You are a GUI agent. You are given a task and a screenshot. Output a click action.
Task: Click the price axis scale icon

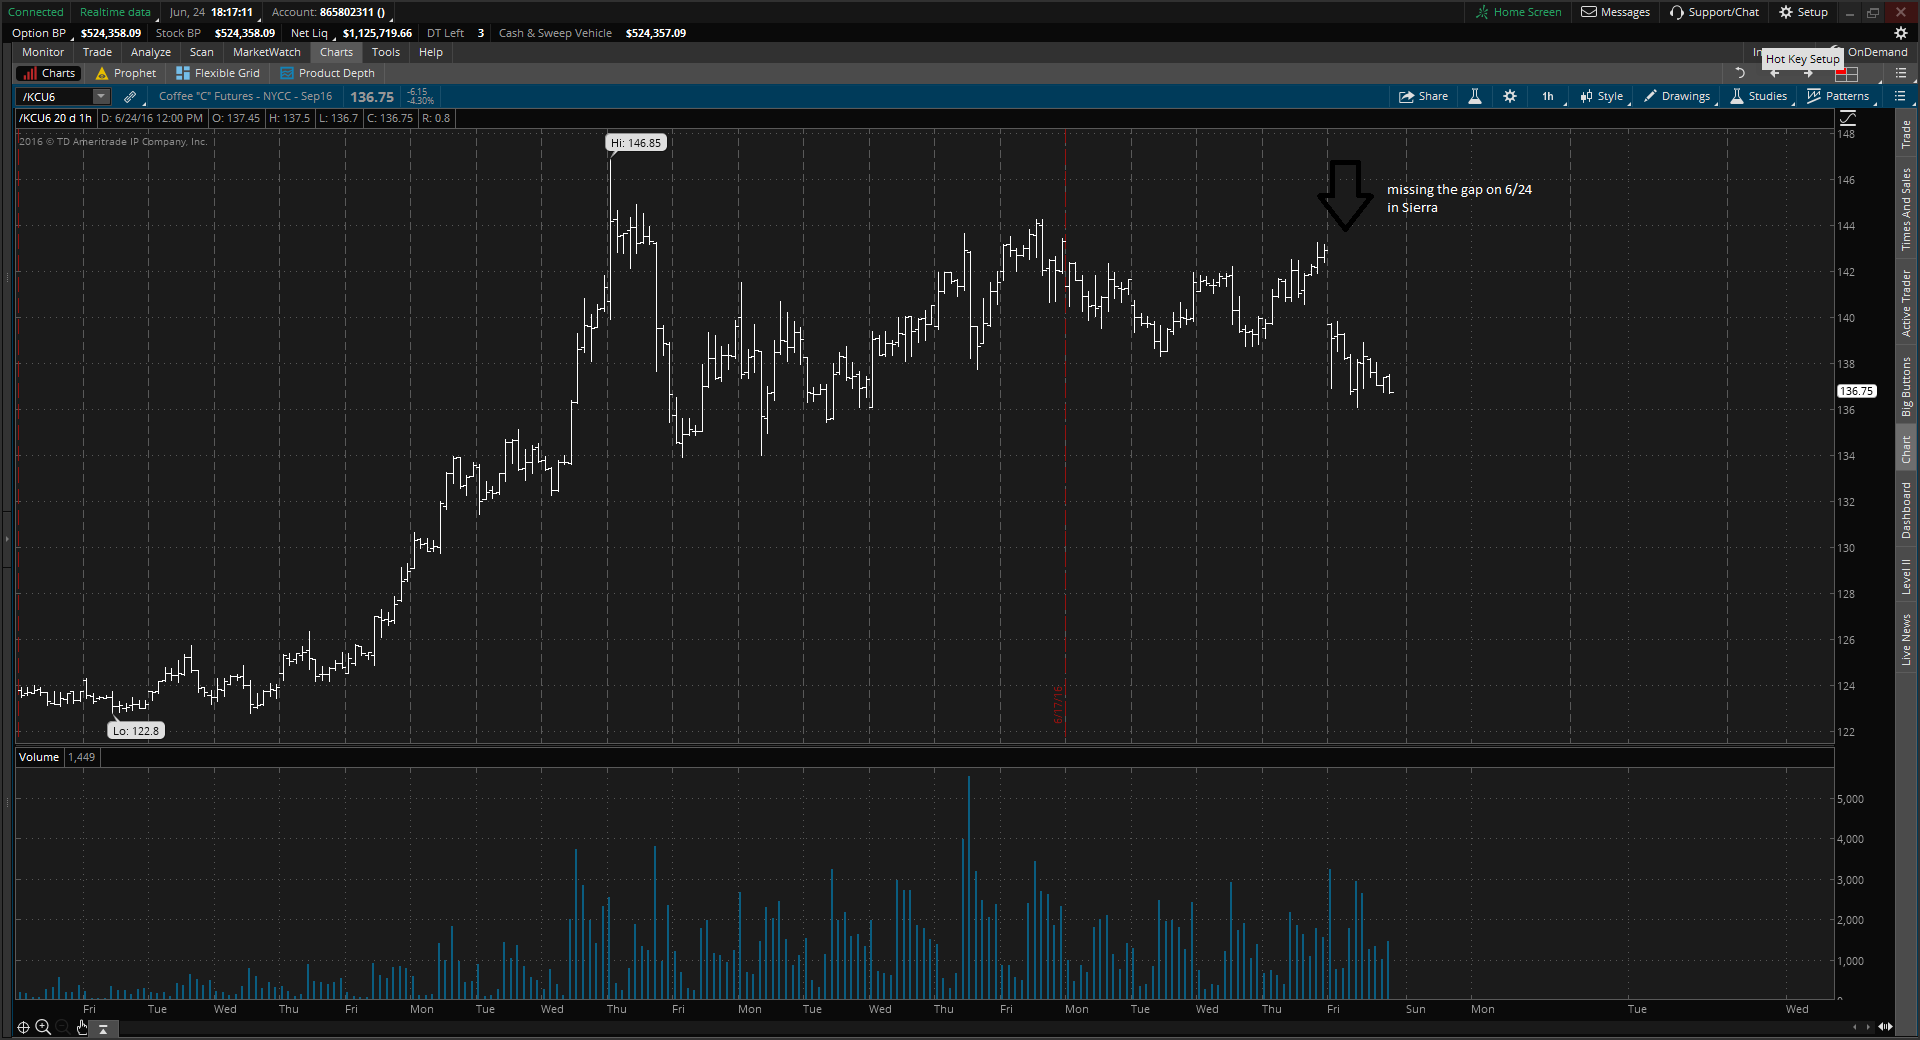(x=1847, y=119)
